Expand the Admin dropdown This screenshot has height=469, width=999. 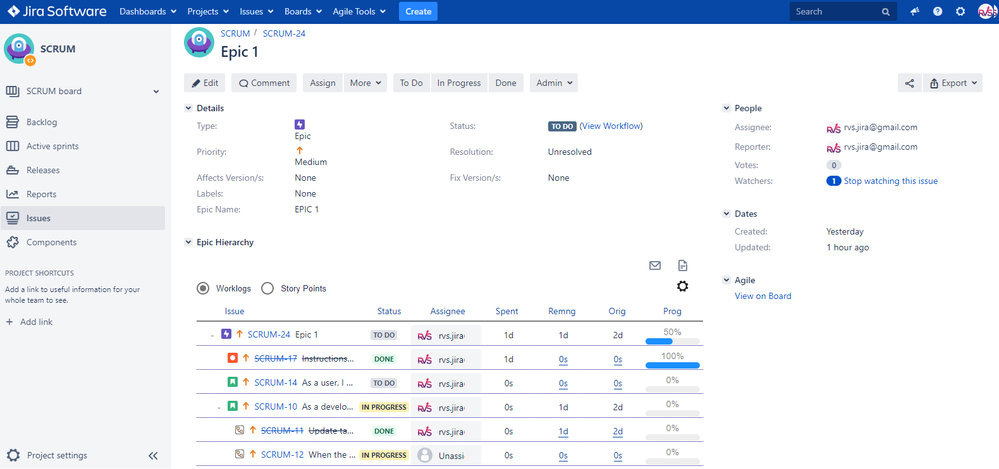pos(553,83)
